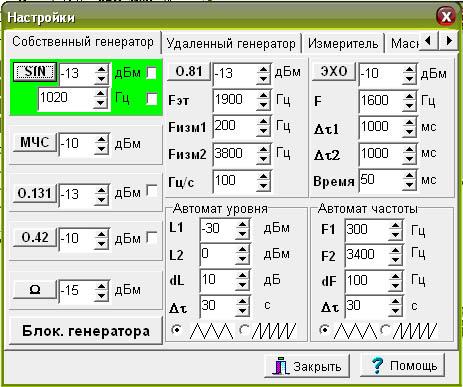This screenshot has height=387, width=463.
Task: Increase the О.42 level spinner
Action: pyautogui.click(x=101, y=234)
